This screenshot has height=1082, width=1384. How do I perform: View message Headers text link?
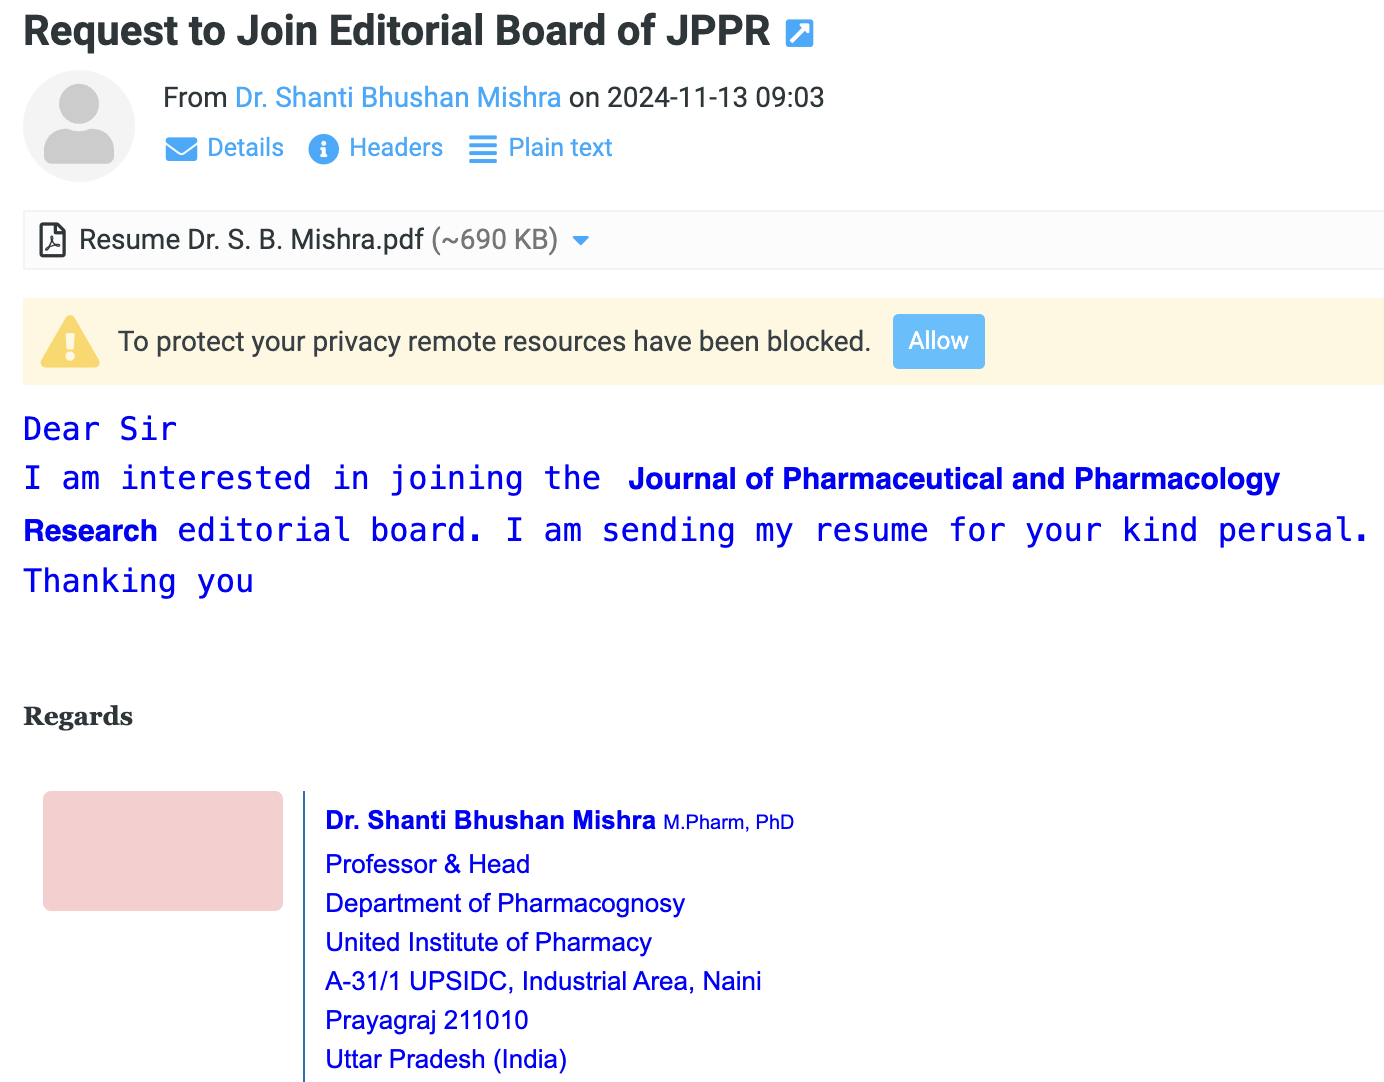click(x=395, y=148)
